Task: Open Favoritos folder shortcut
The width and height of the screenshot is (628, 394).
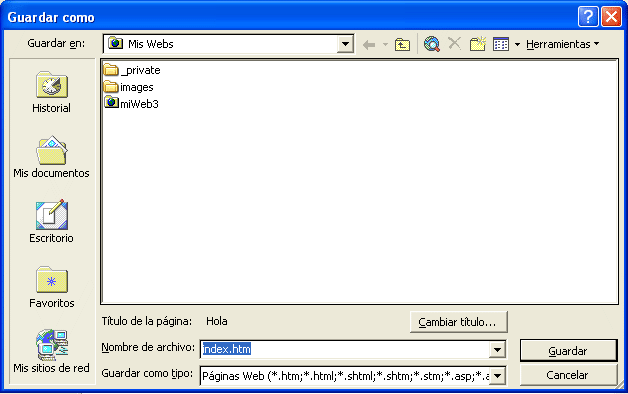Action: click(x=52, y=287)
